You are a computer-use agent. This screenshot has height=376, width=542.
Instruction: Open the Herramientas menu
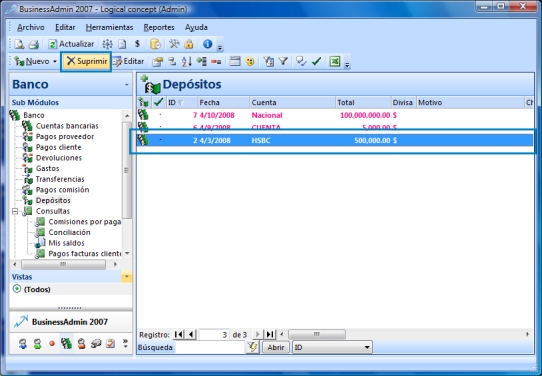pyautogui.click(x=109, y=27)
